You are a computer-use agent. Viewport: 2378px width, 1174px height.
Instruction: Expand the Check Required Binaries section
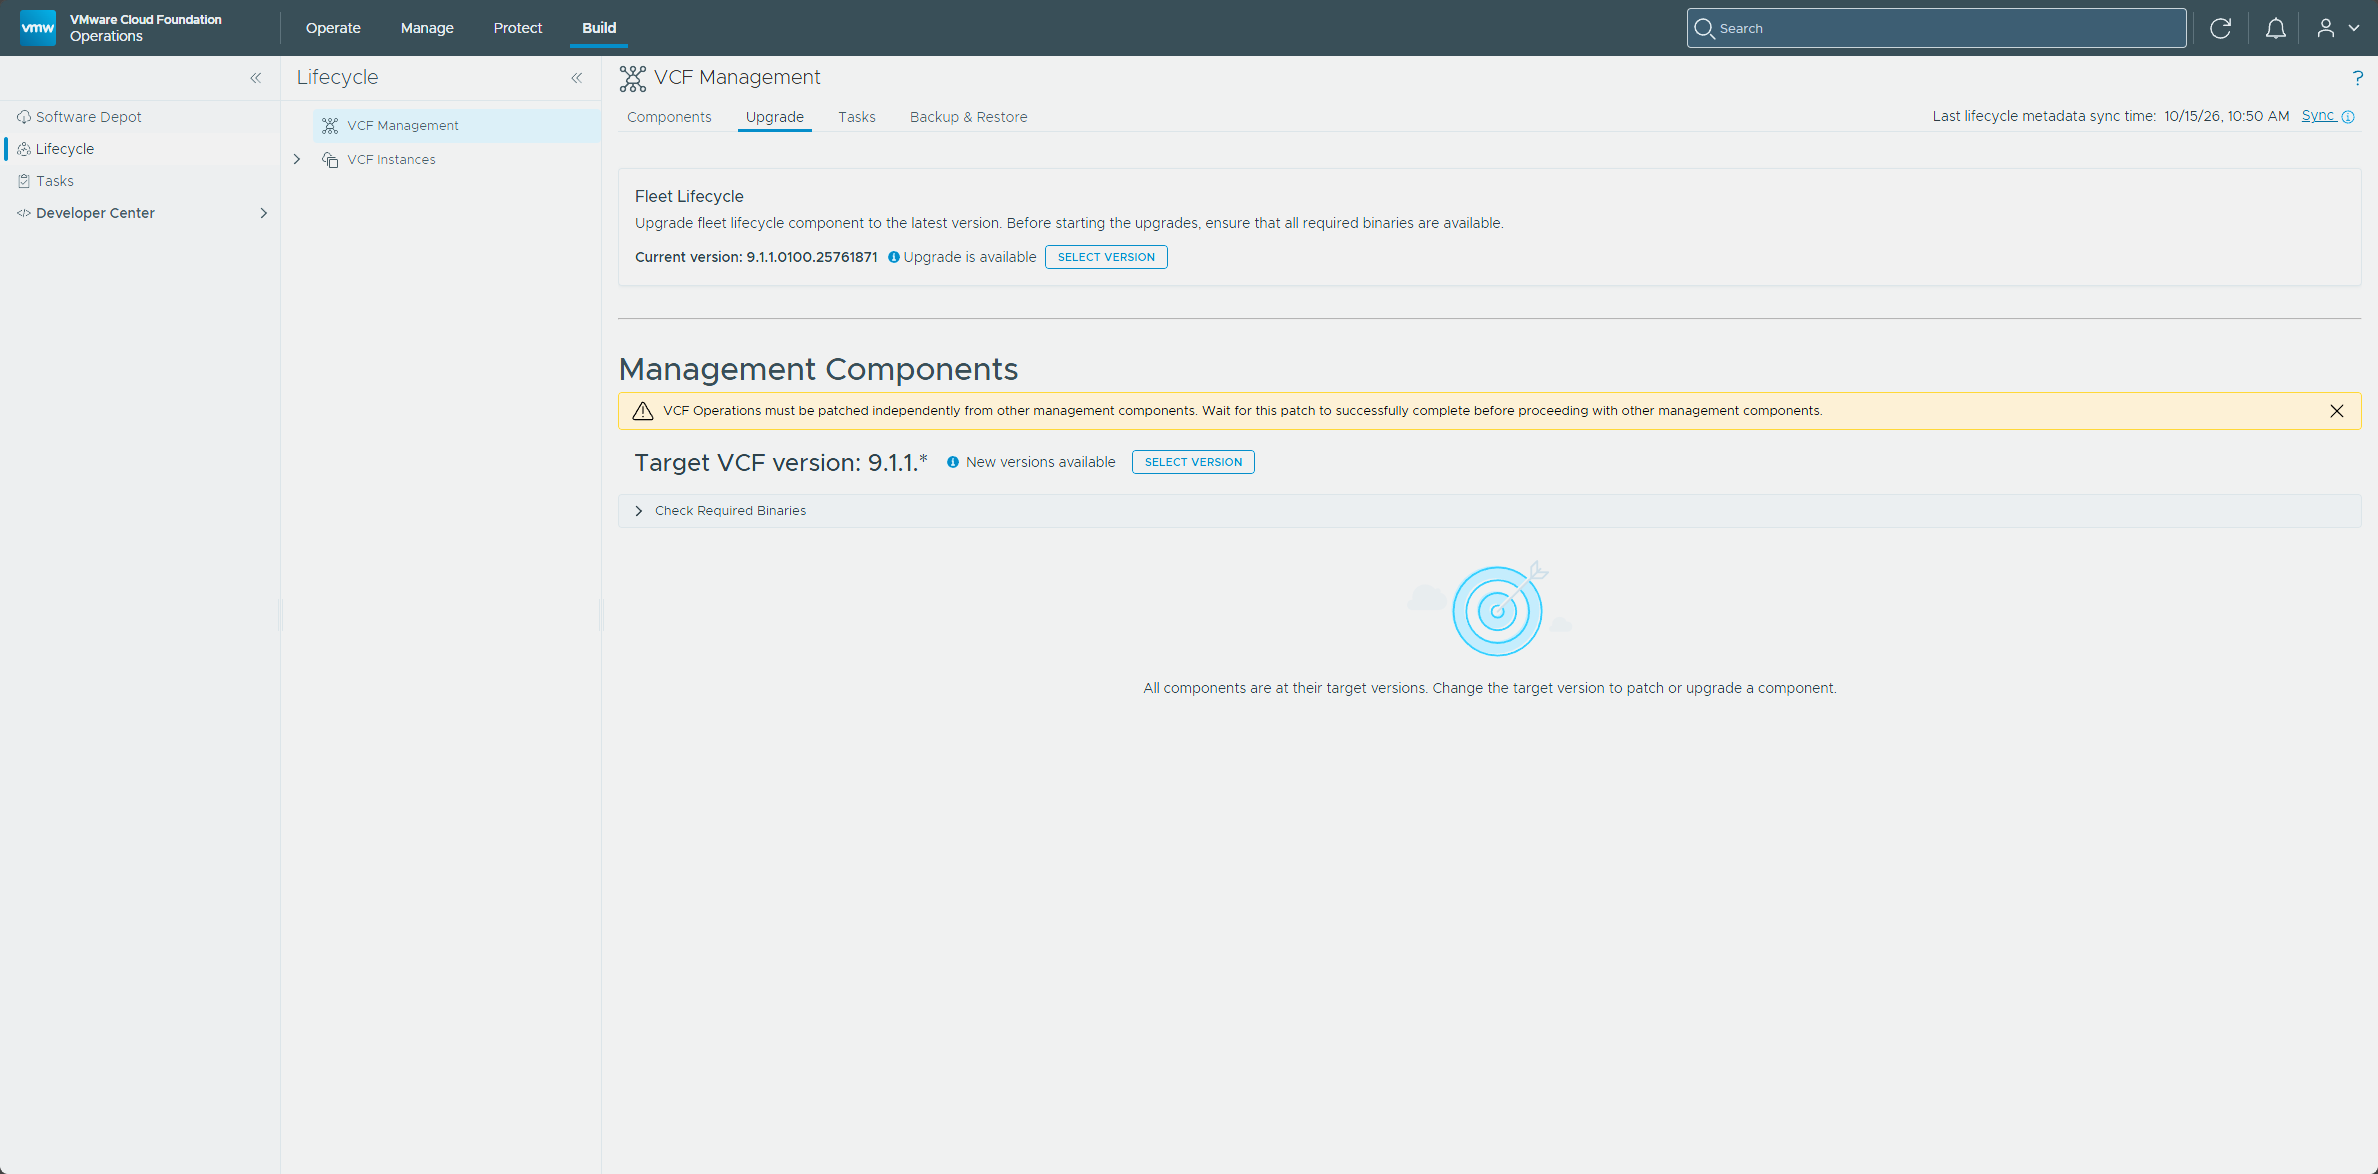pos(639,511)
